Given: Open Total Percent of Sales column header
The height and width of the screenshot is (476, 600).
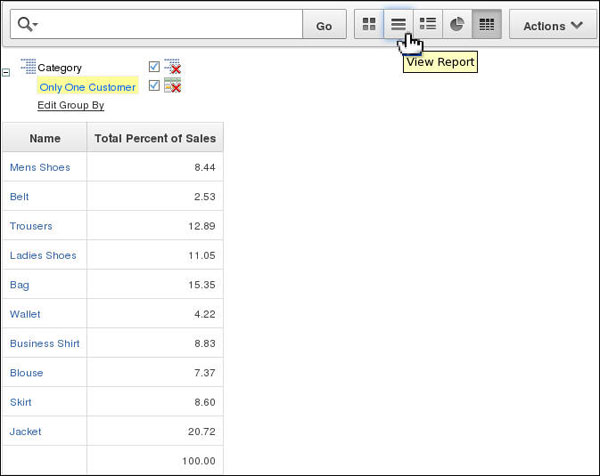Looking at the screenshot, I should 155,138.
